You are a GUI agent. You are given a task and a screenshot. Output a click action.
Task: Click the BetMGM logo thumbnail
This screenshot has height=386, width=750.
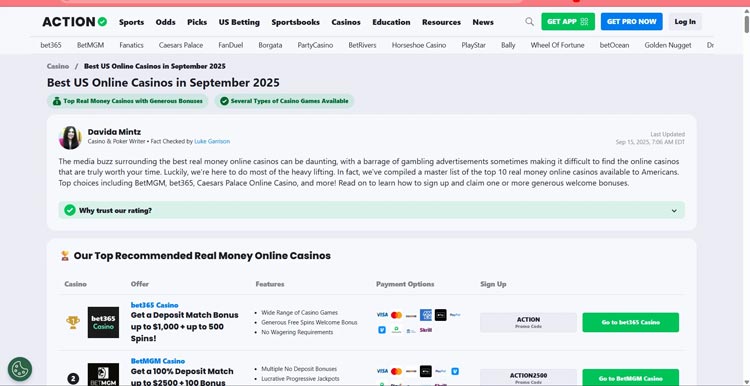pos(103,375)
